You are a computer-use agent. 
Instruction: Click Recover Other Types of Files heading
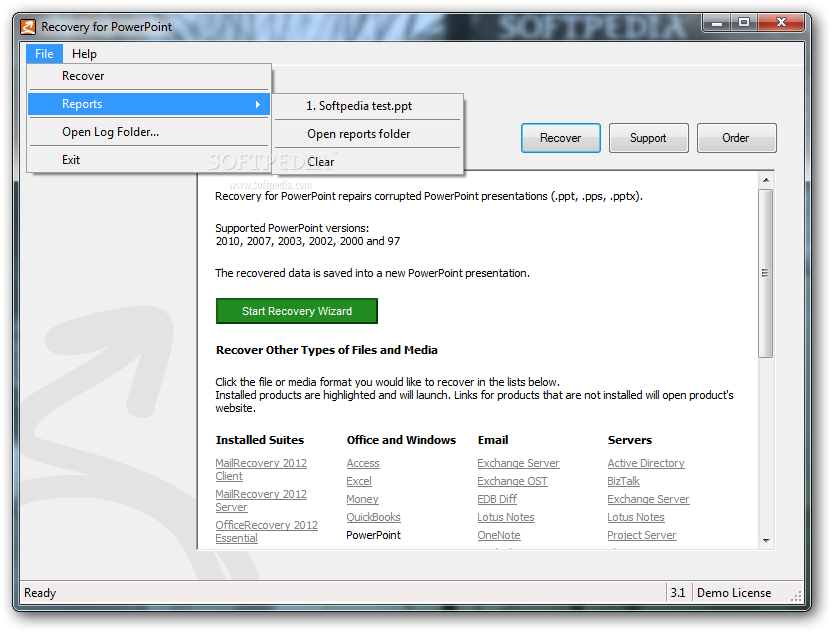[326, 350]
